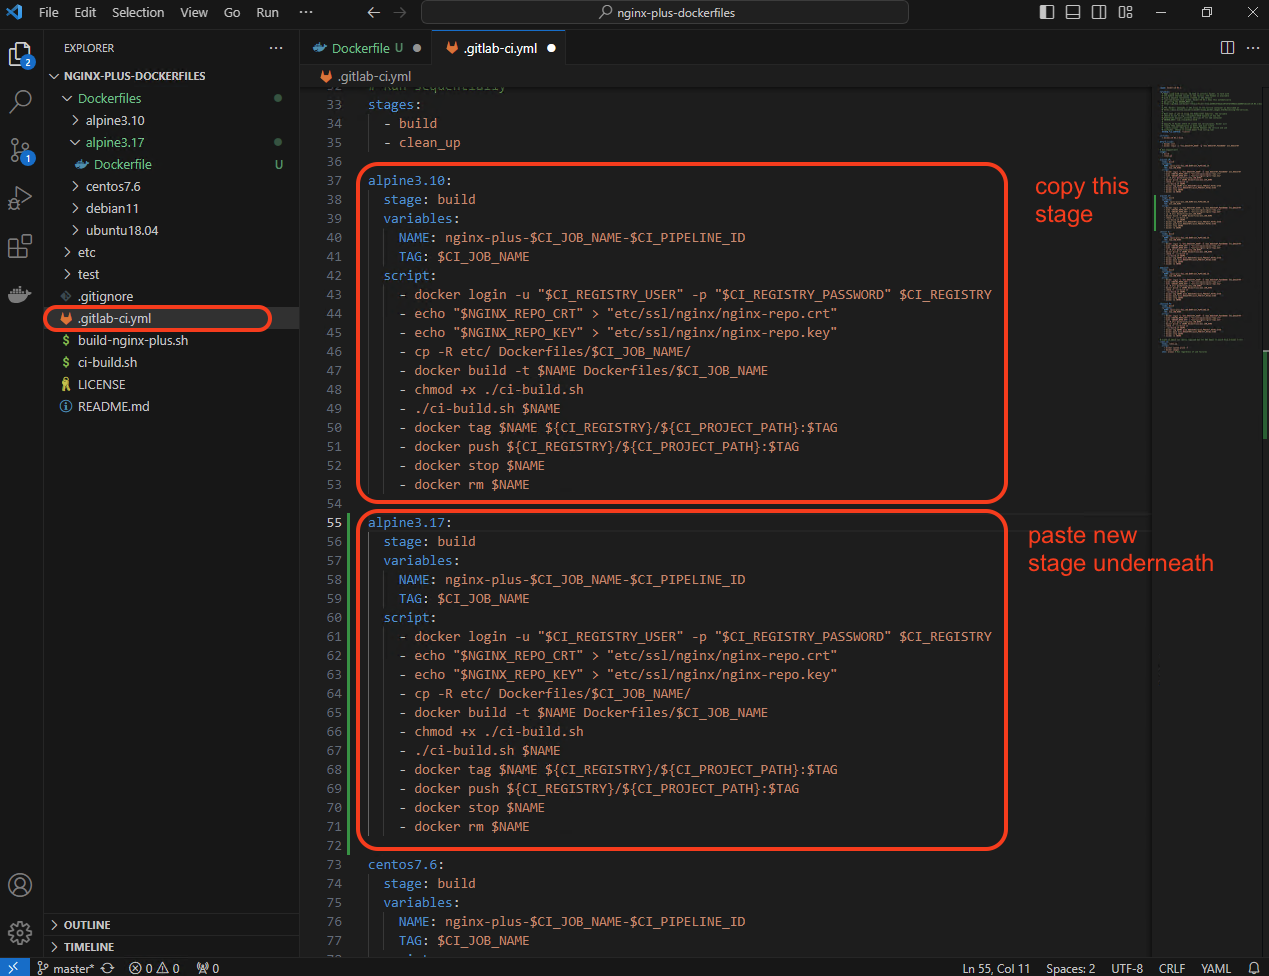The height and width of the screenshot is (976, 1269).
Task: Switch to the Dockerfile editor tab
Action: point(366,48)
